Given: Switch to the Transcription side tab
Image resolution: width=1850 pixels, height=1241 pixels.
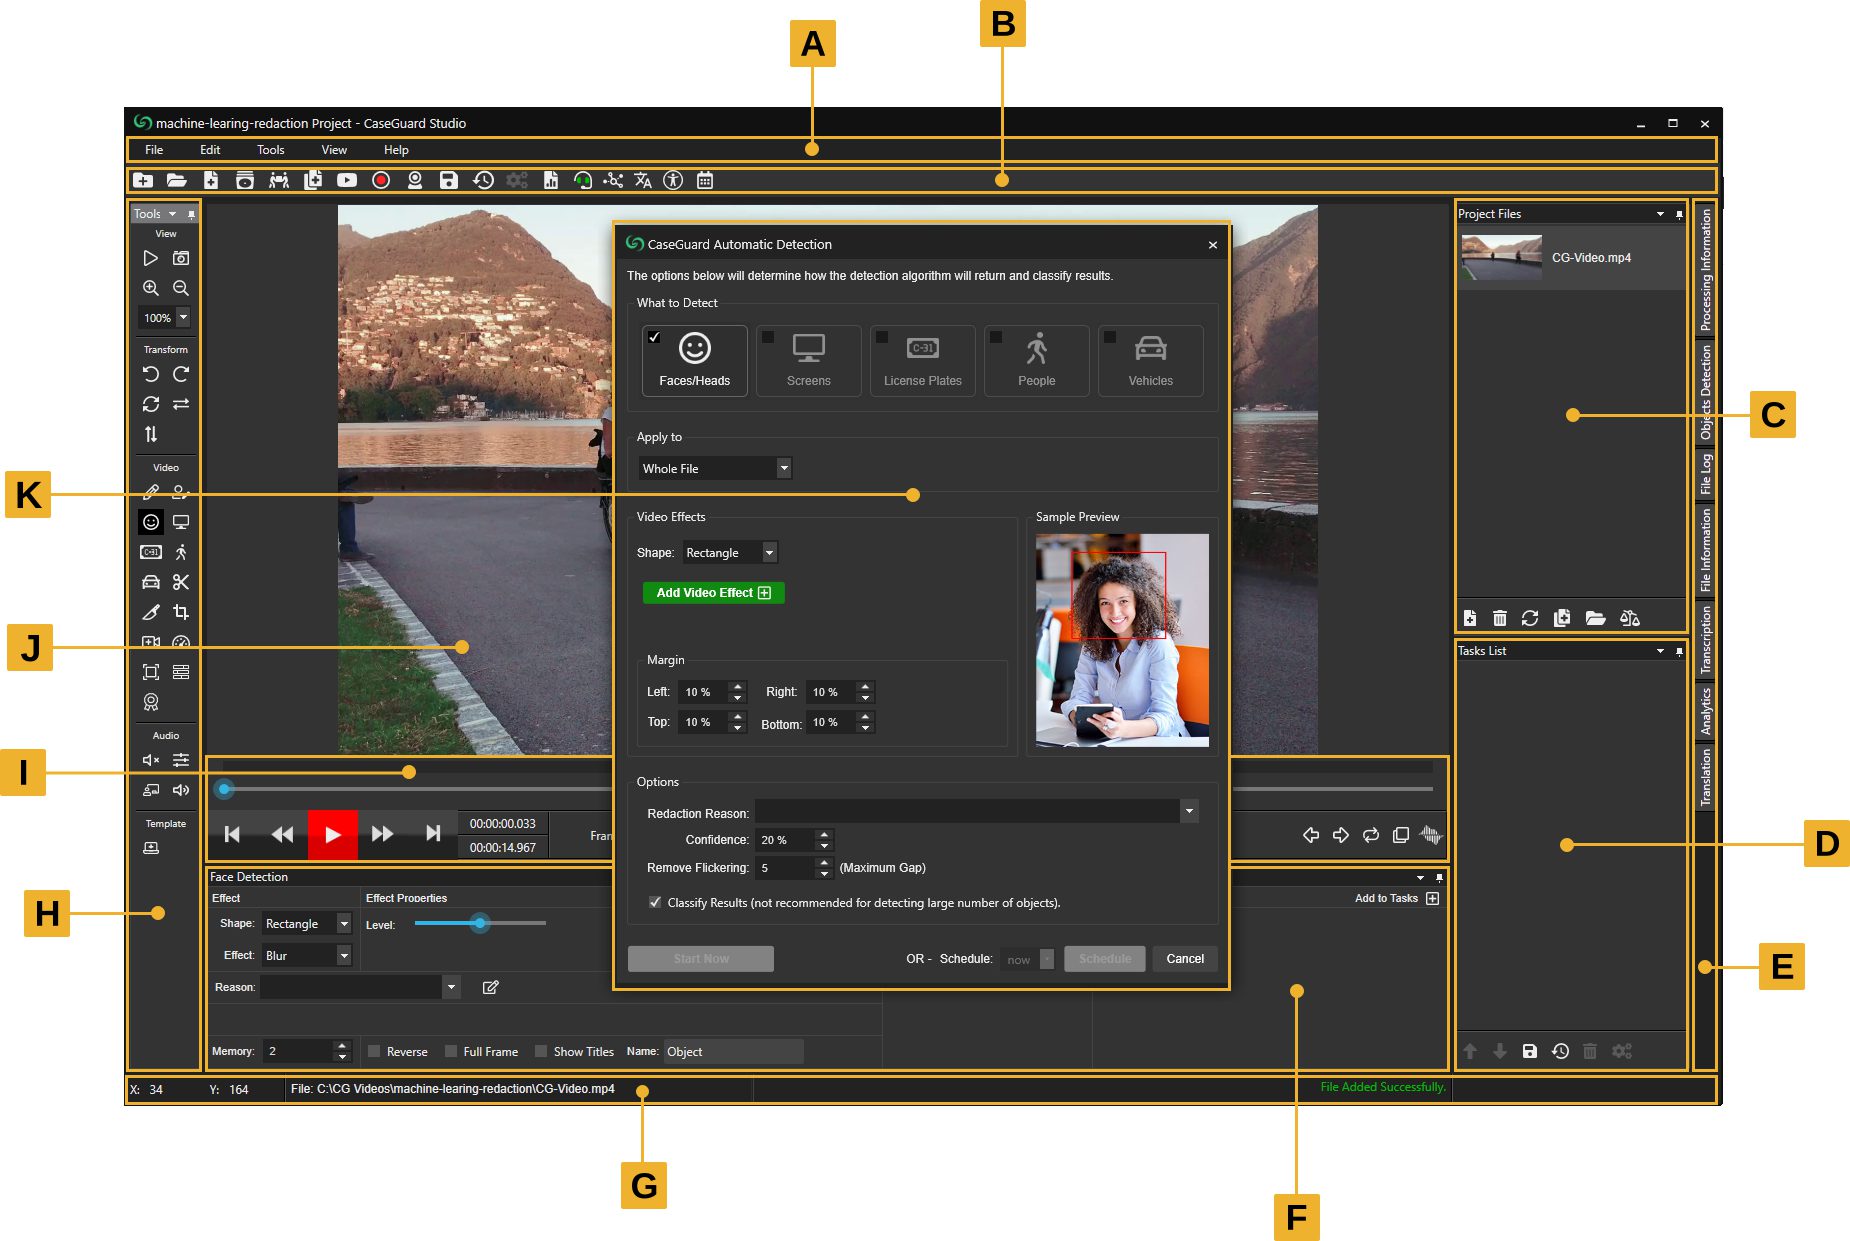Looking at the screenshot, I should 1705,639.
